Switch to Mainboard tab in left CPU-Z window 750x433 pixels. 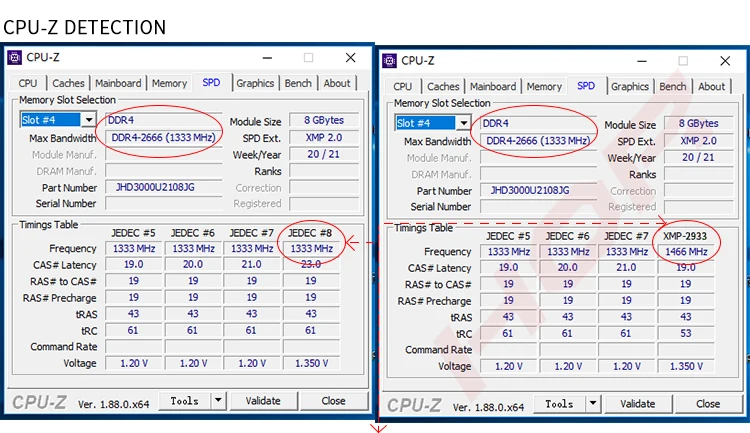click(x=118, y=83)
